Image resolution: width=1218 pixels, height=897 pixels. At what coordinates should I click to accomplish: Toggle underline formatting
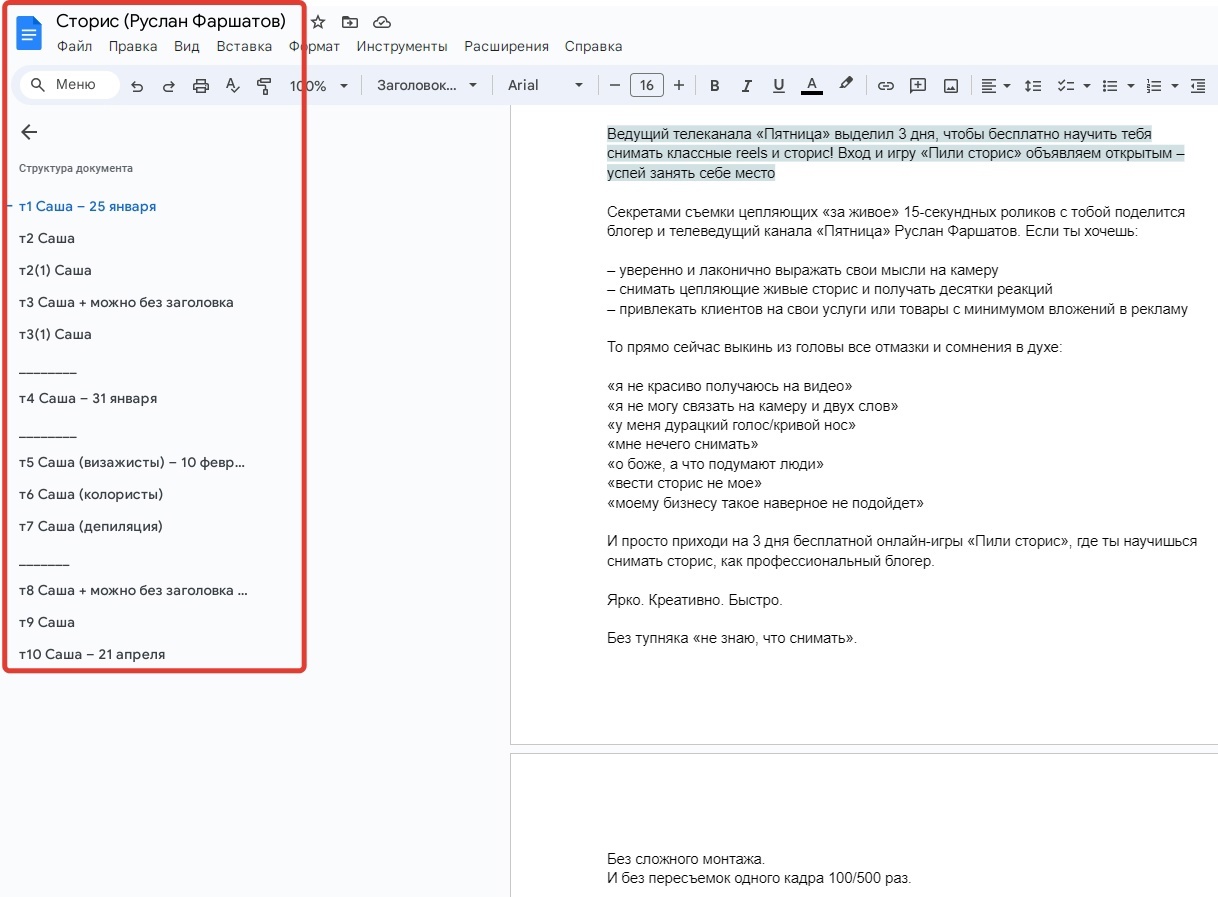(779, 86)
